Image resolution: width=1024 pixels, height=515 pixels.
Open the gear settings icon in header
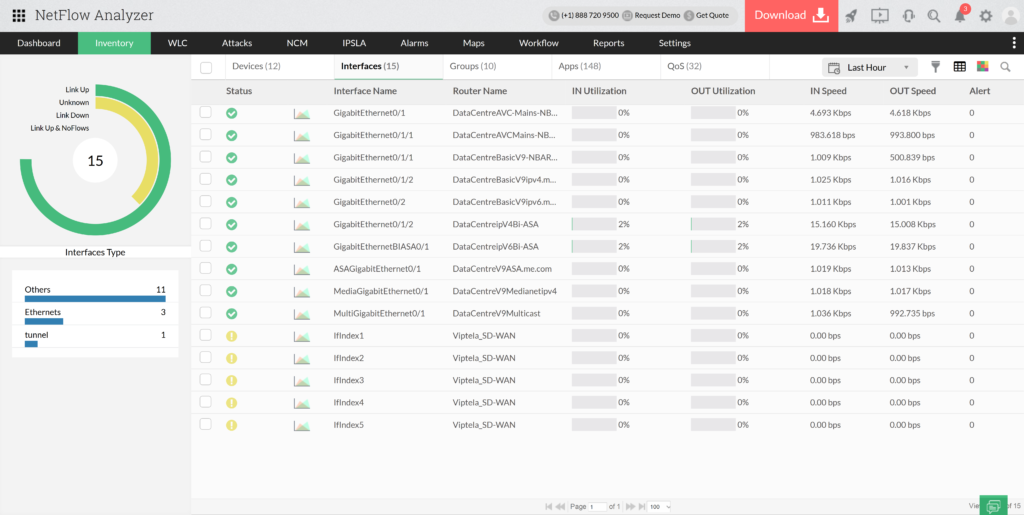(986, 16)
